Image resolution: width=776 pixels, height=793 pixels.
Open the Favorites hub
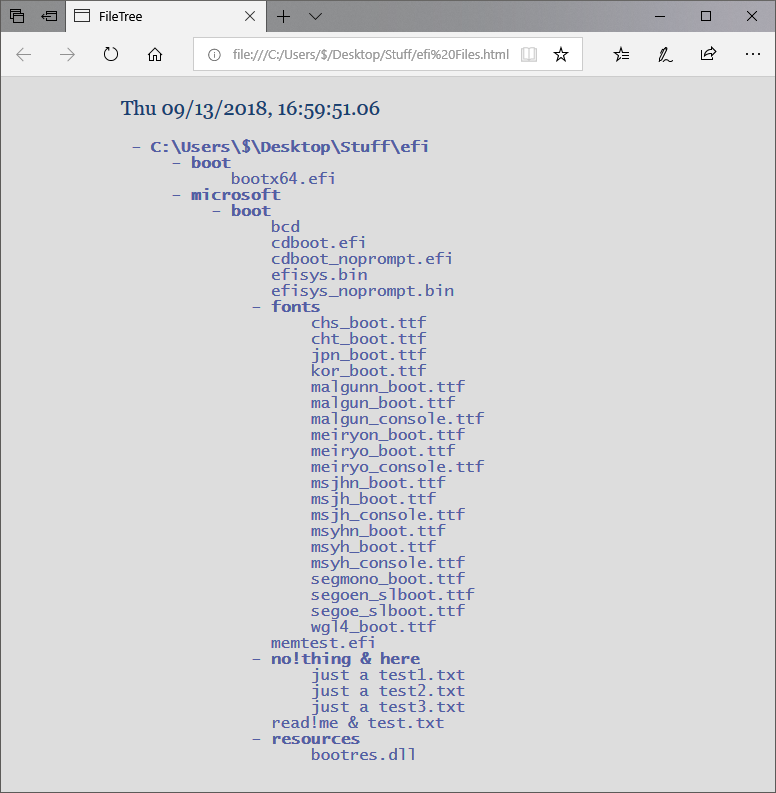(x=621, y=54)
